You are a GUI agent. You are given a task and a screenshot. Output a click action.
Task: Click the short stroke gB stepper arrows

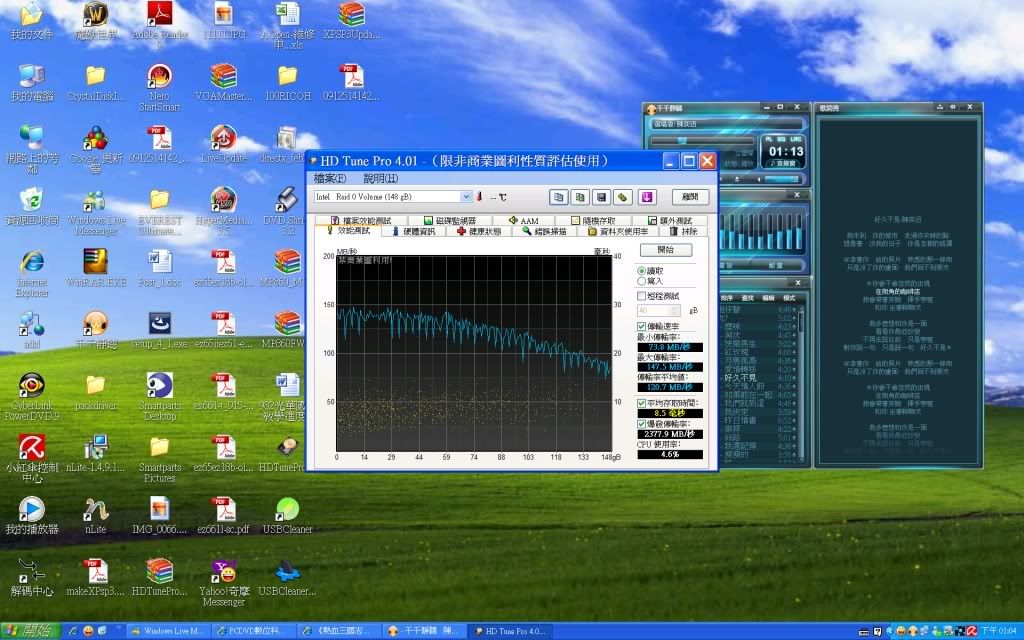675,311
